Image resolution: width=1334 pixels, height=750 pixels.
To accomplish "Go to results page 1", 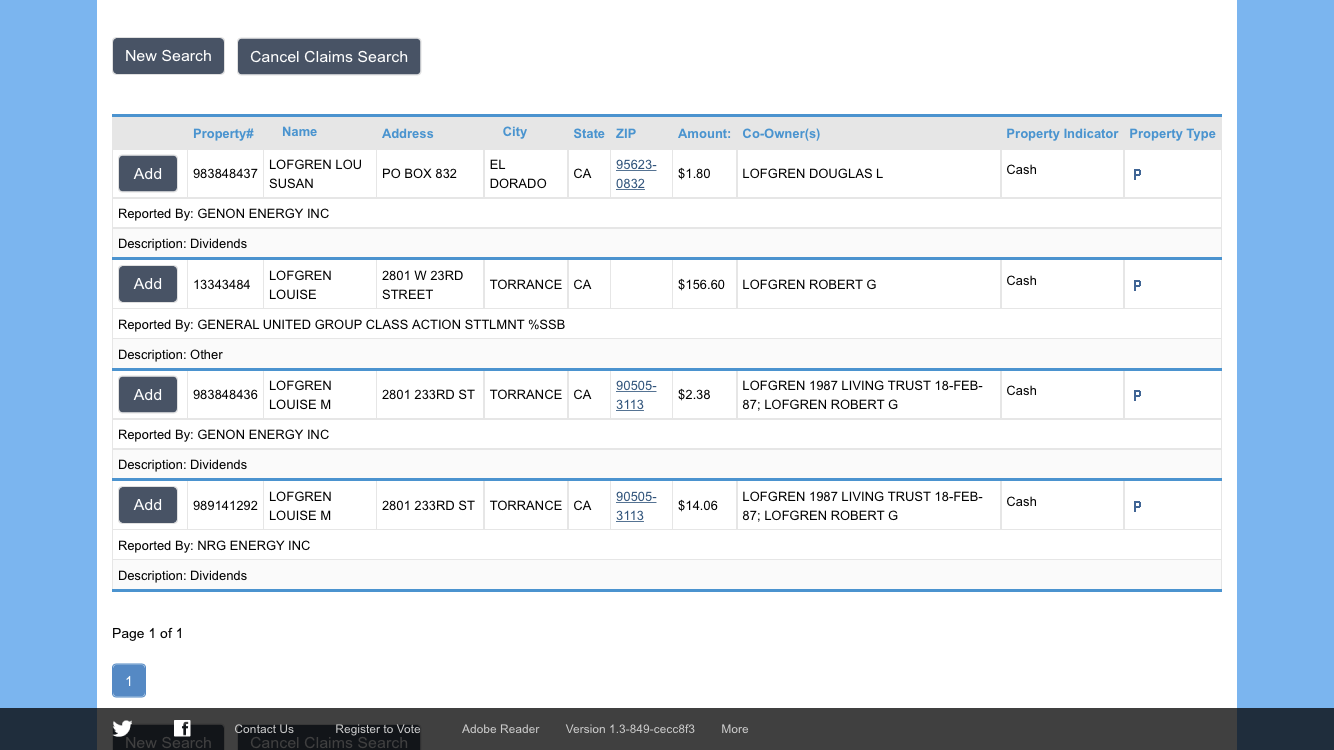I will click(129, 681).
